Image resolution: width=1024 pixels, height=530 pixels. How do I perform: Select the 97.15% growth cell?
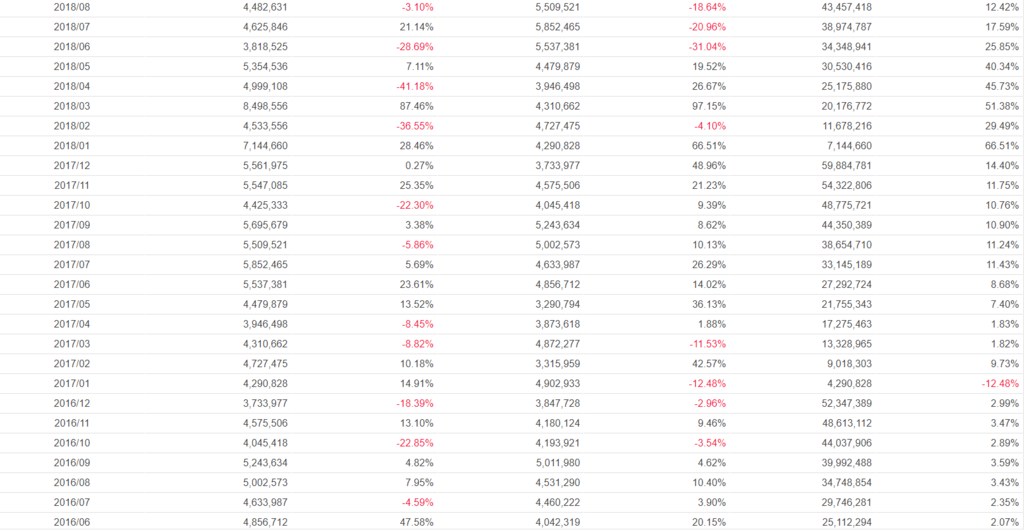point(708,106)
